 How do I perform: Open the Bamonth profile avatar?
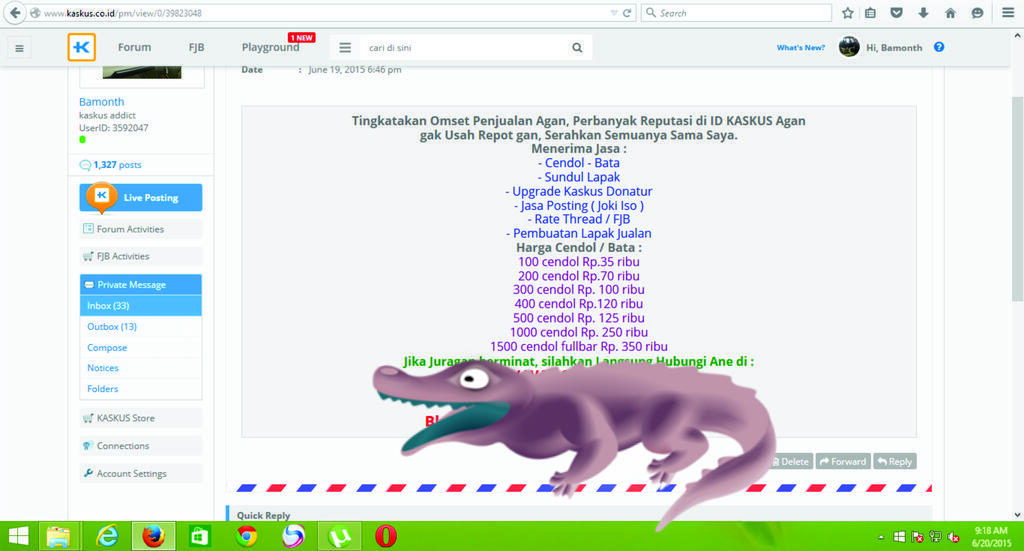[x=849, y=47]
